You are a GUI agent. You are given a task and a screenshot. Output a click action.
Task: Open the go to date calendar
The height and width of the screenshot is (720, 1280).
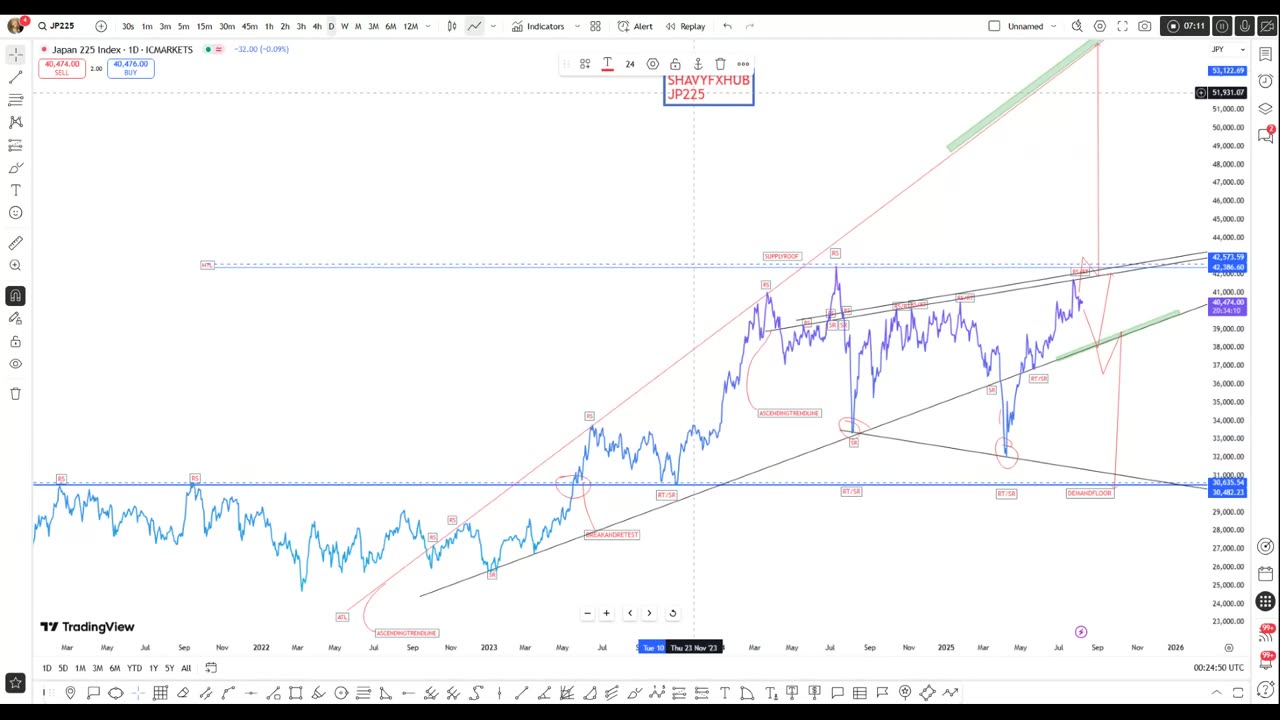tap(211, 668)
